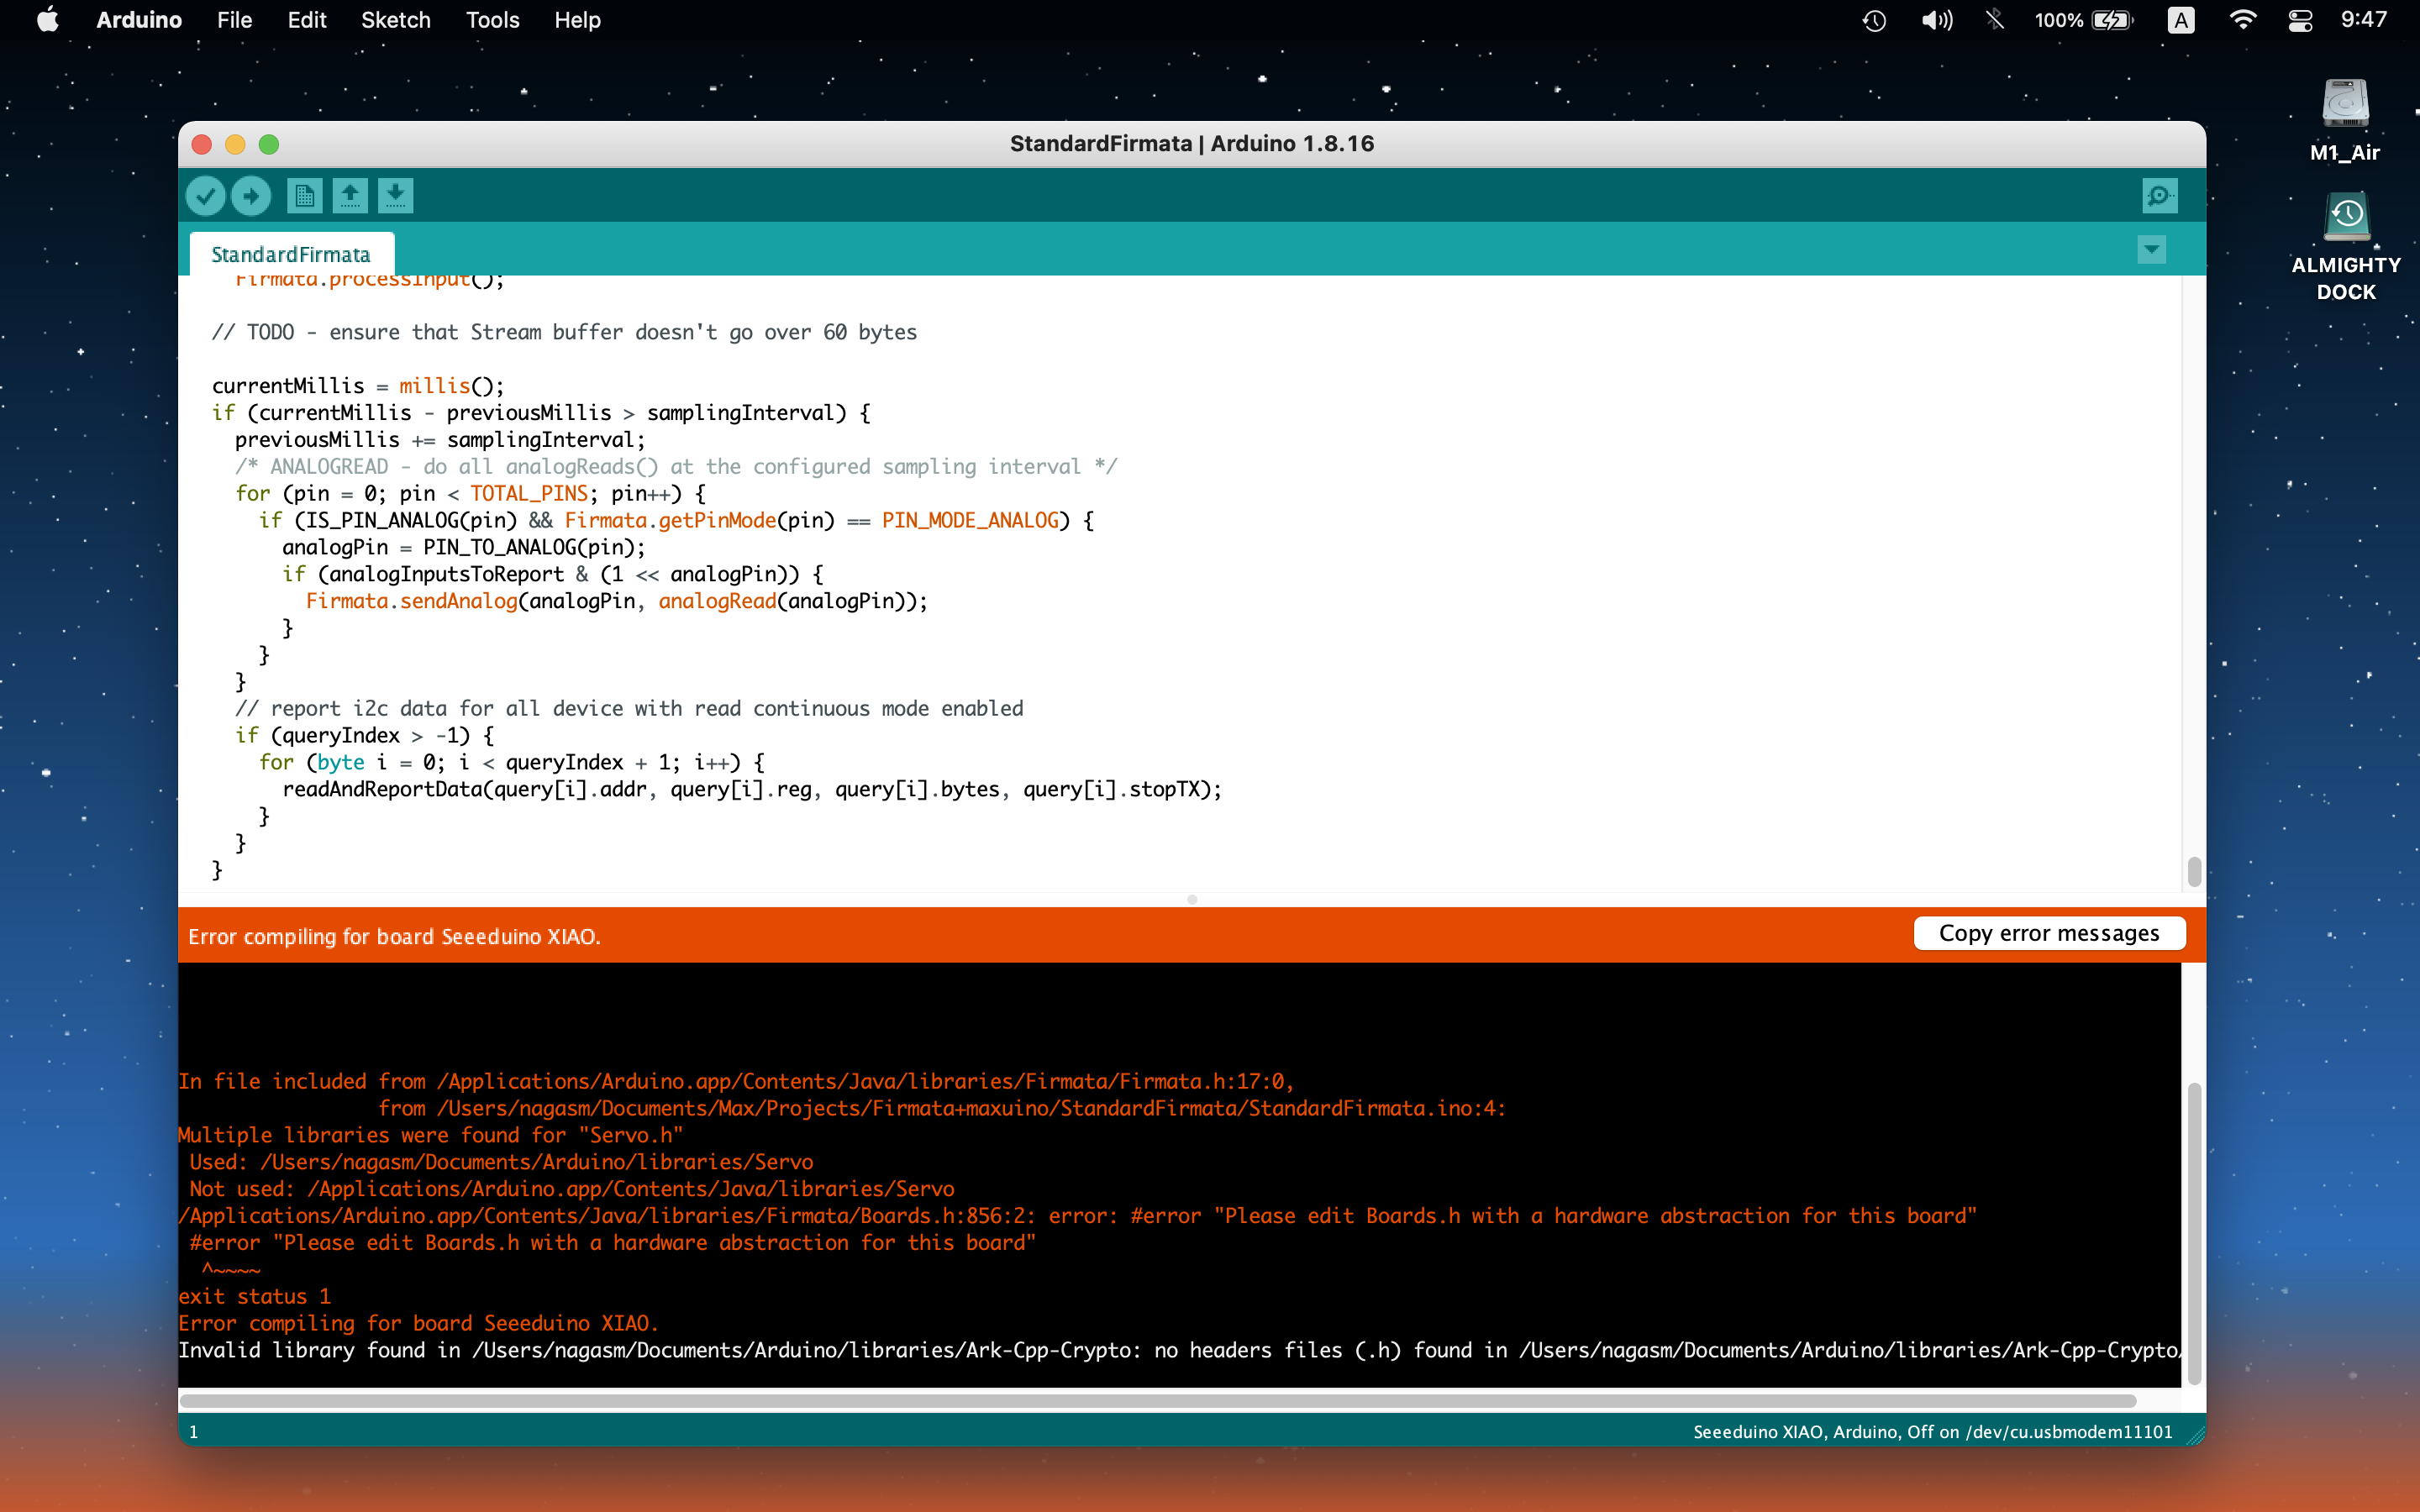This screenshot has height=1512, width=2420.
Task: Open the Serial Monitor magnifier icon
Action: pyautogui.click(x=2159, y=195)
